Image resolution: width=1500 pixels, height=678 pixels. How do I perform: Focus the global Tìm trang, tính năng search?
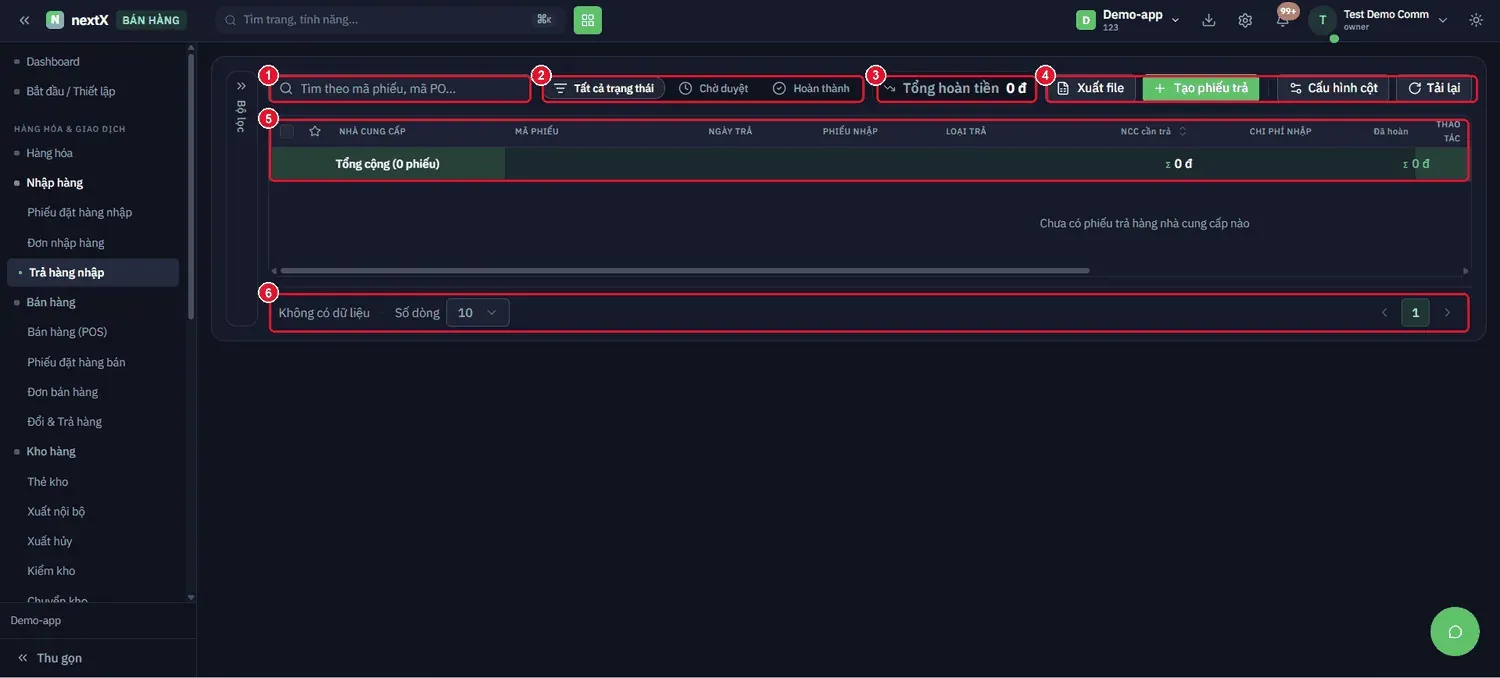[390, 20]
